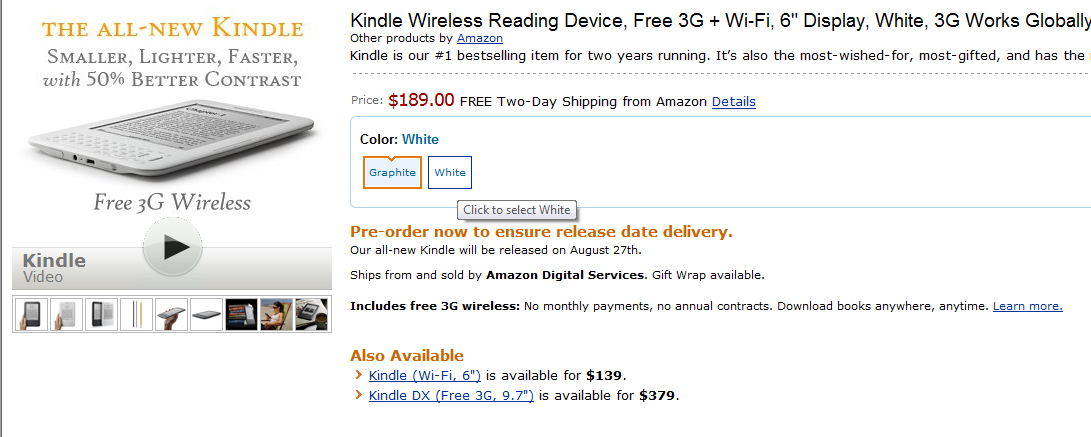
Task: View thumbnail of hand holding graphite Kindle
Action: pyautogui.click(x=32, y=314)
